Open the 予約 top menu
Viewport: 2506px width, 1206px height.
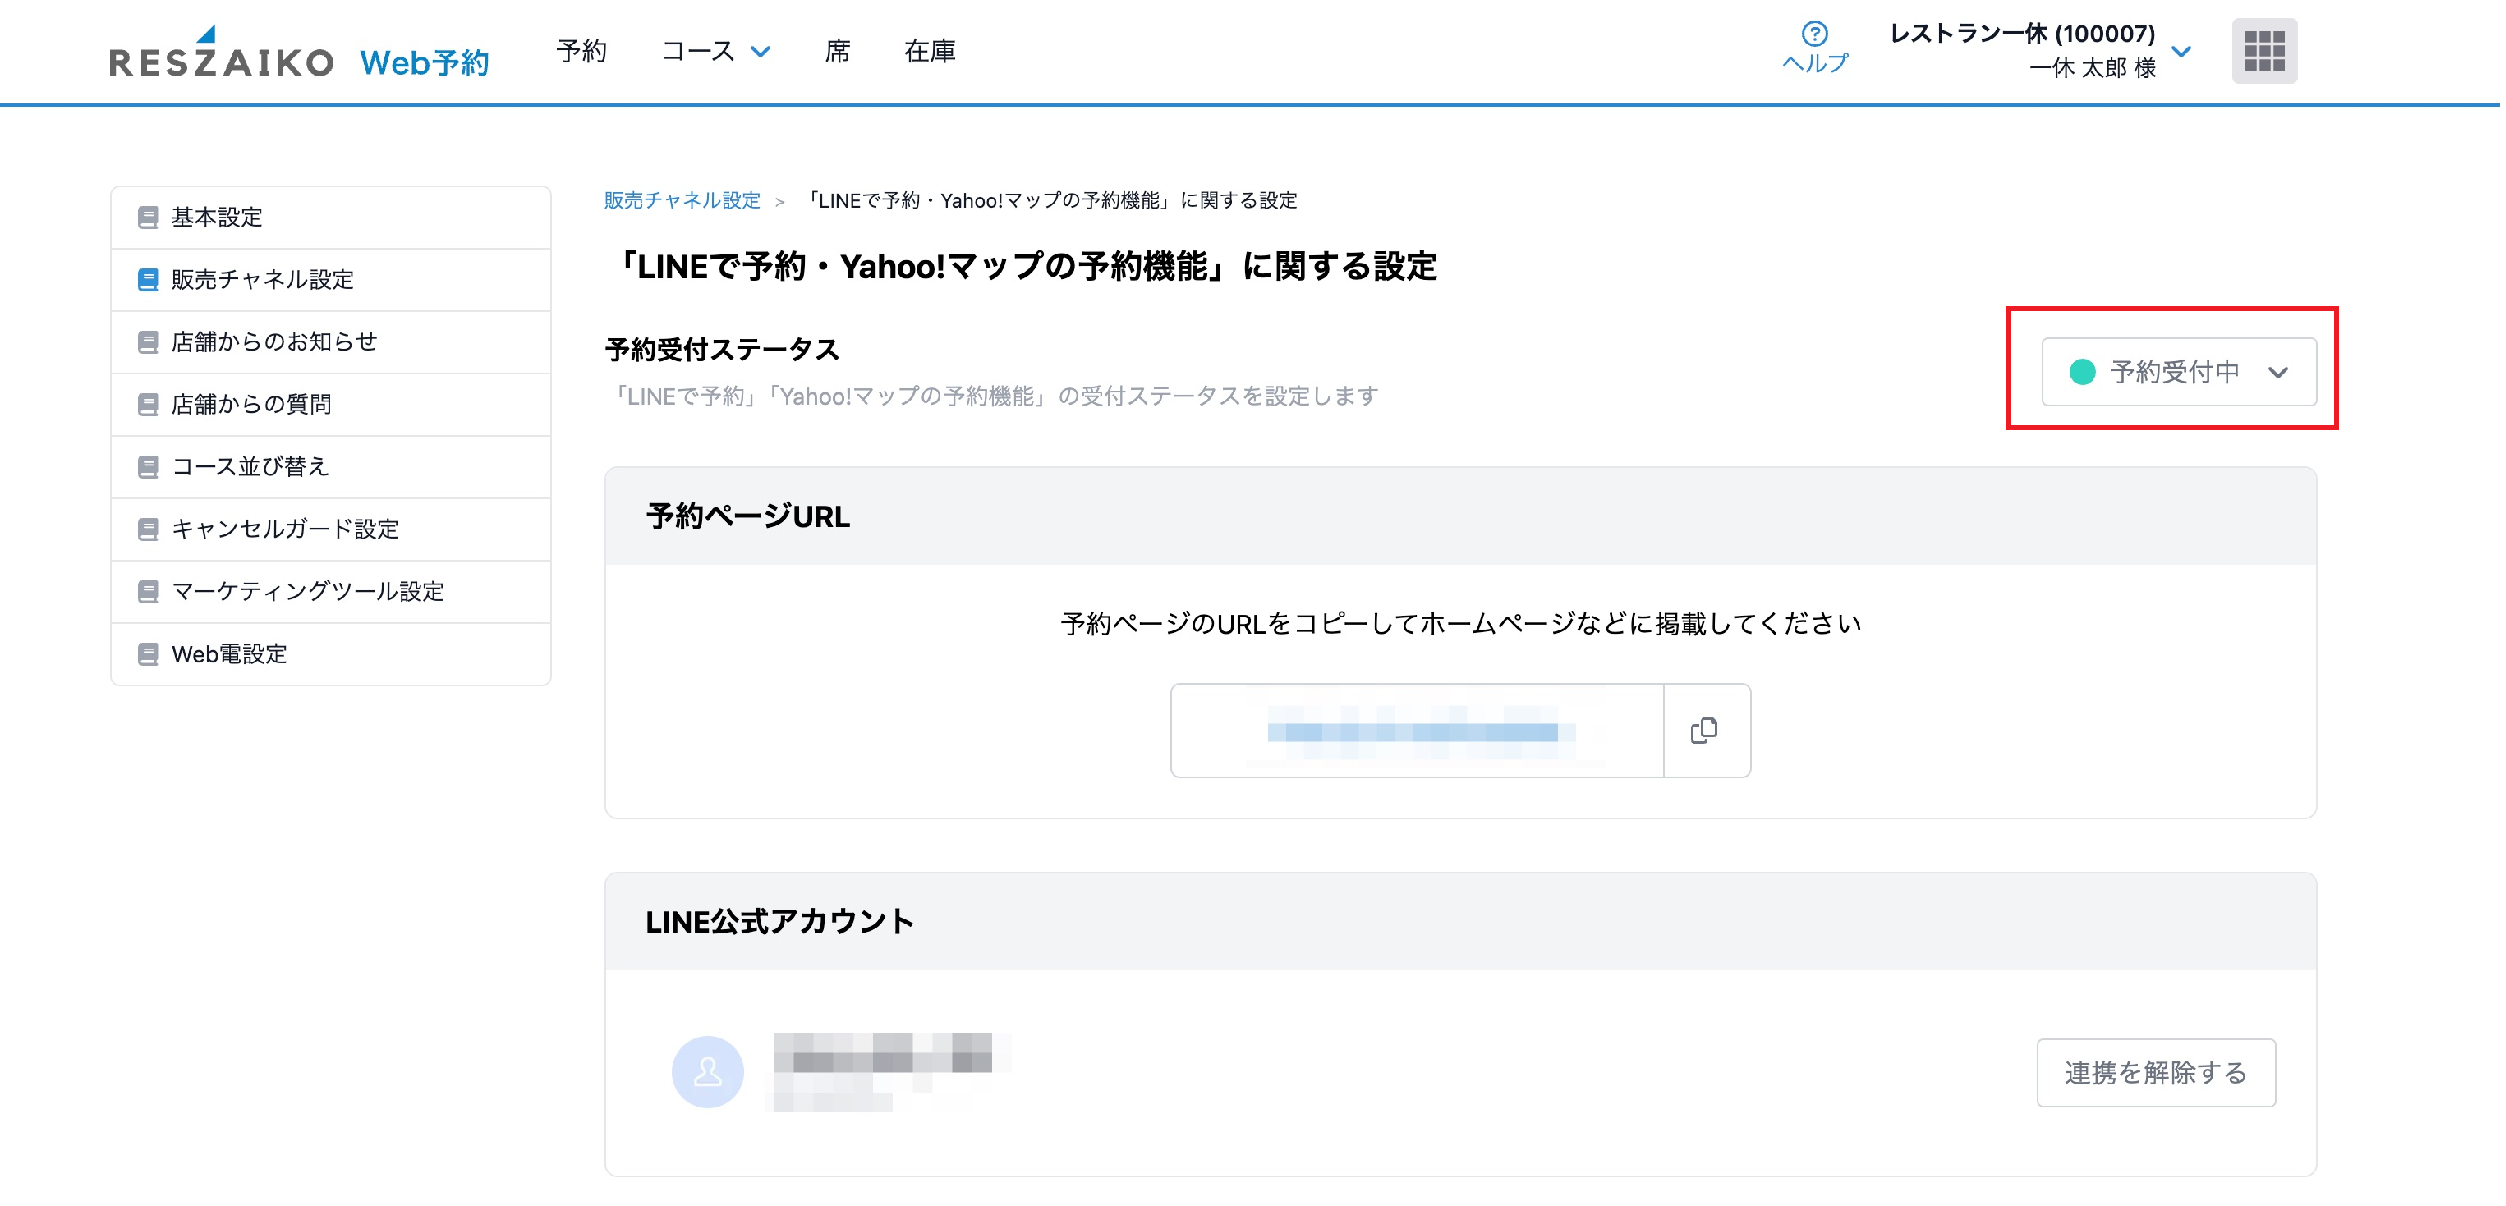(581, 51)
